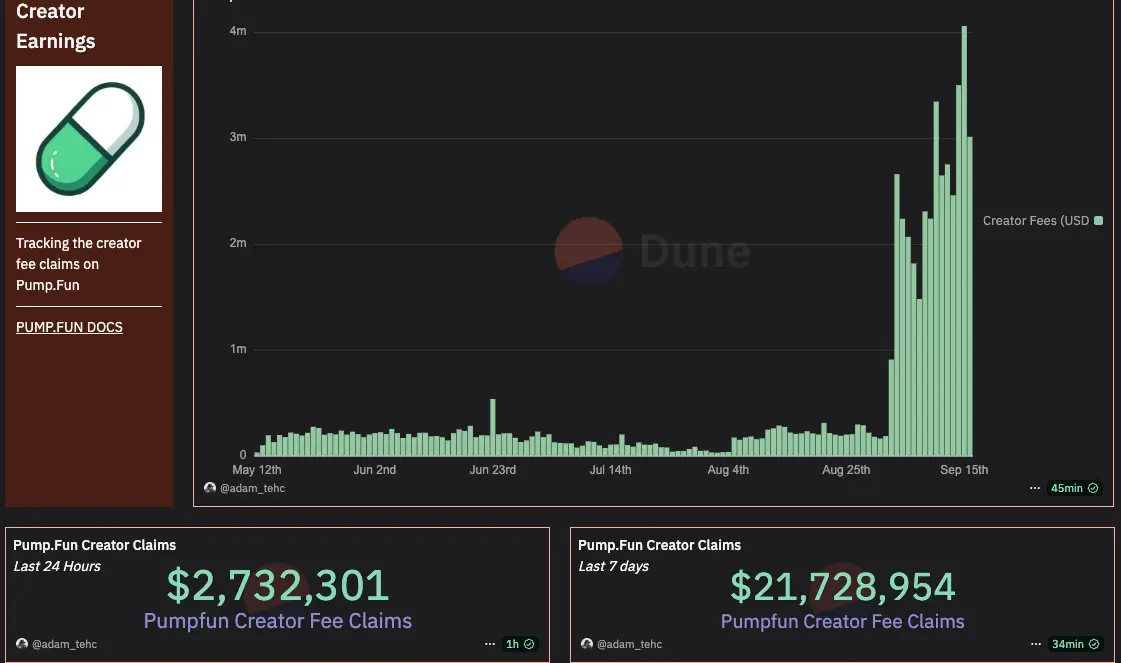Click the 1h refresh status badge
Viewport: 1121px width, 663px height.
tap(520, 644)
